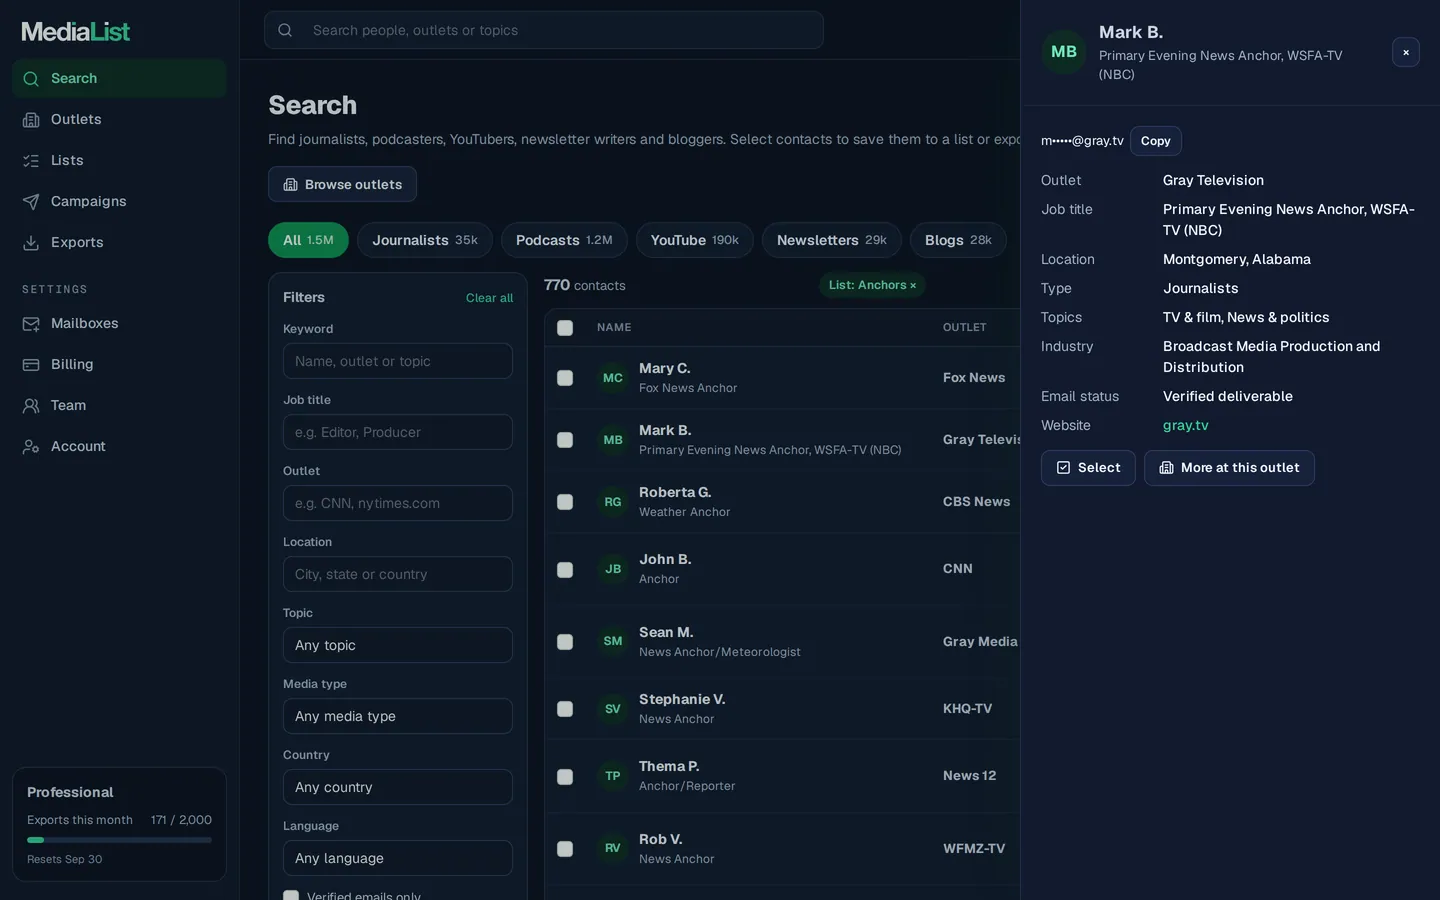The height and width of the screenshot is (900, 1440).
Task: Open the Any media type dropdown
Action: (398, 716)
